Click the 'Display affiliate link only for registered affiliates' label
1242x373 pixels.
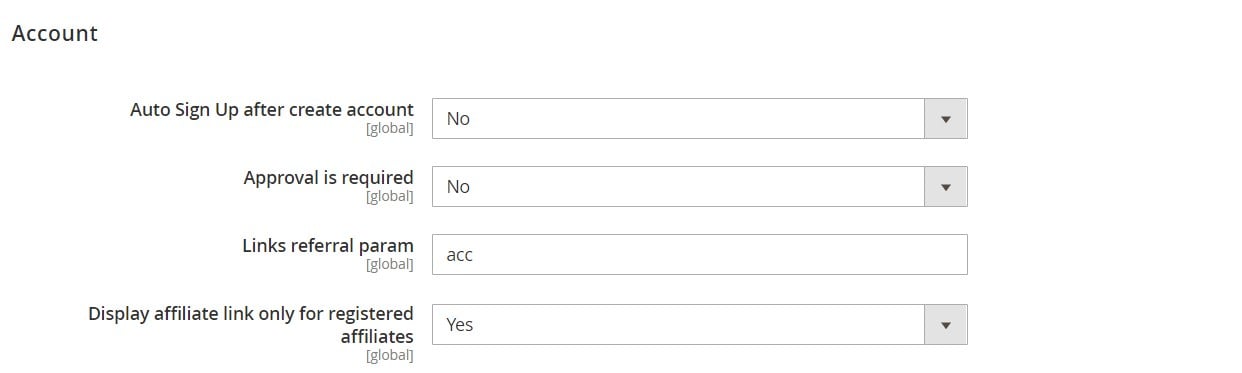[251, 325]
